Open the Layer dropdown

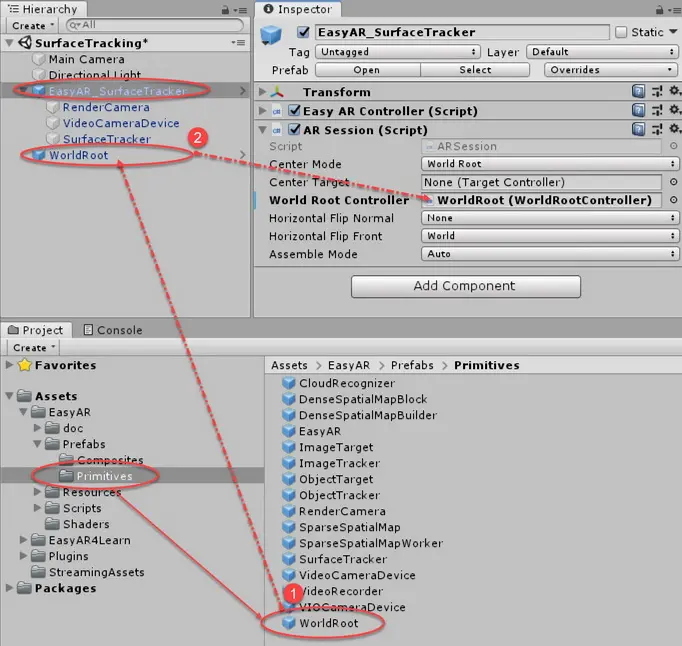click(x=603, y=52)
